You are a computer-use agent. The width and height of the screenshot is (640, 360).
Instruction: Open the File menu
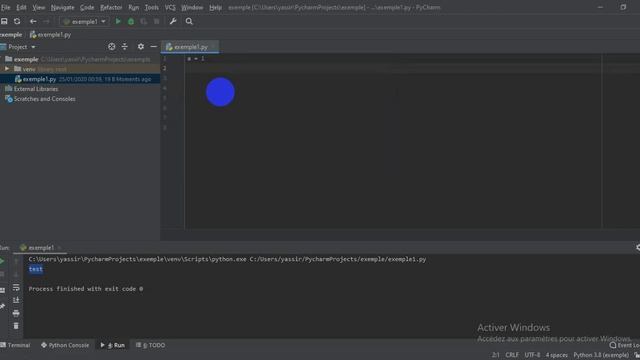click(x=6, y=7)
